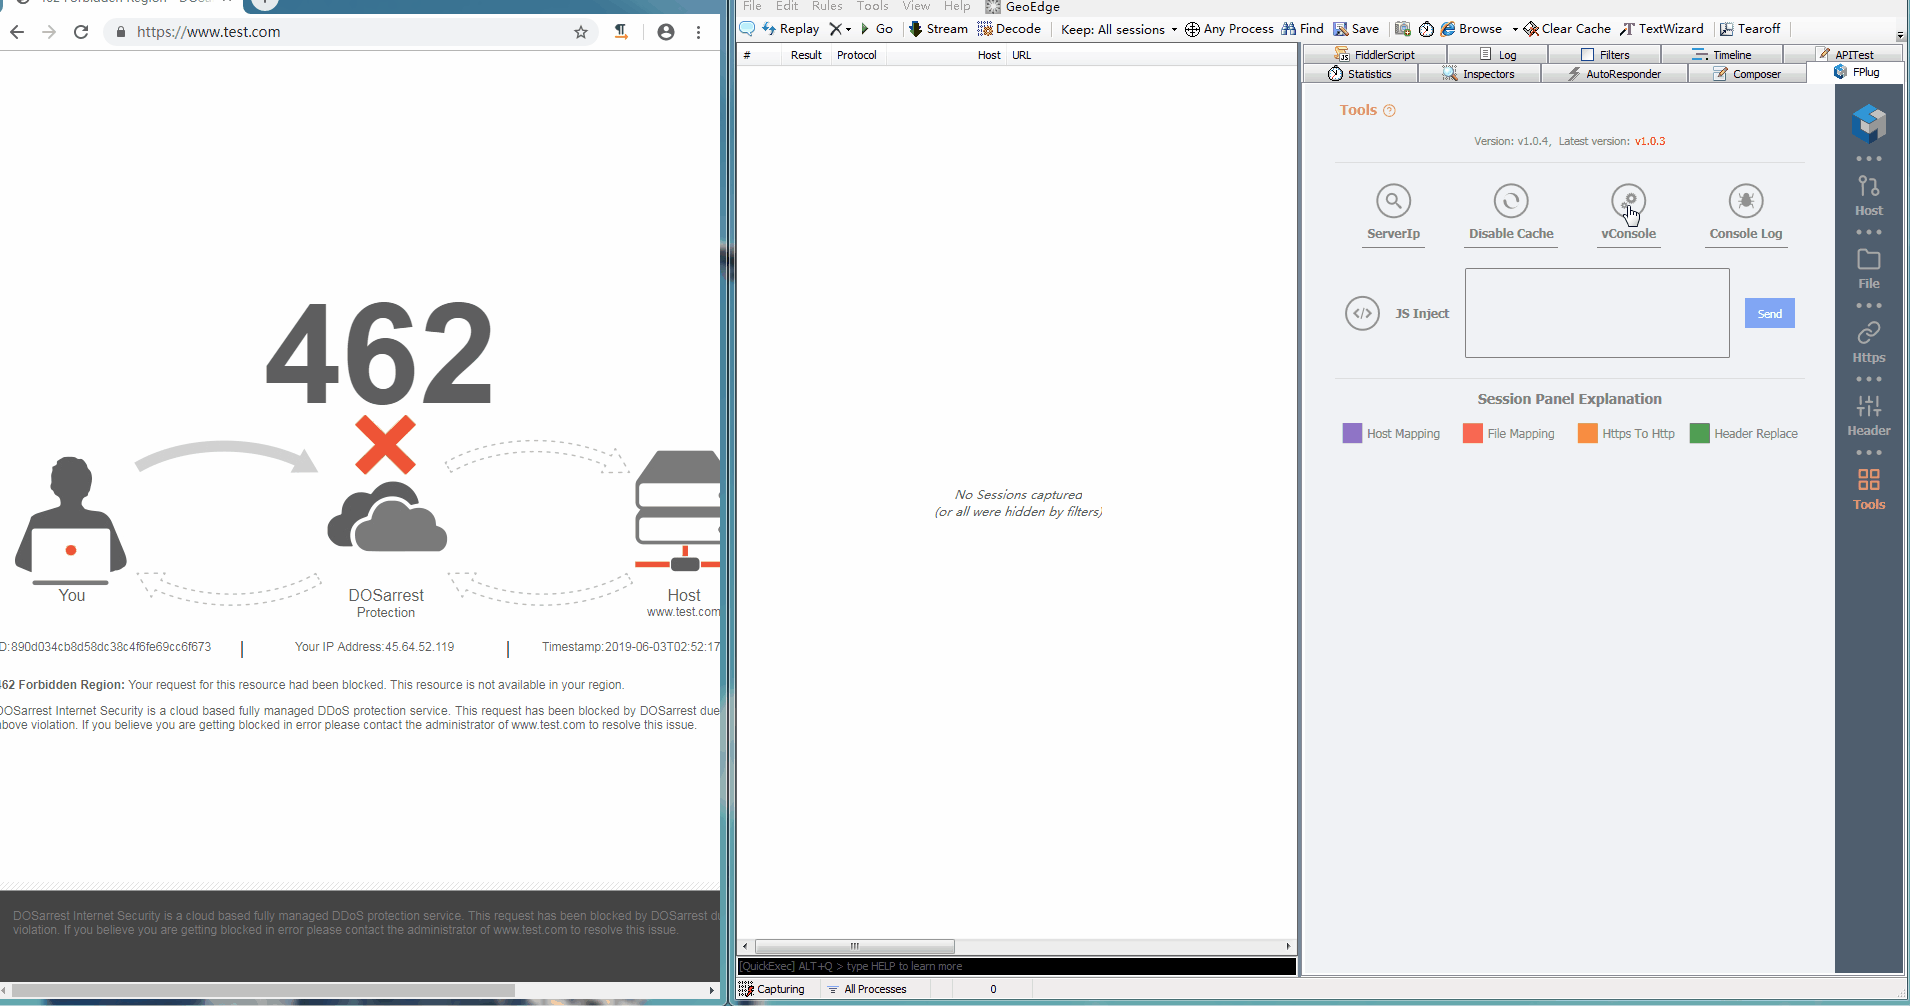Click the Tools help question mark icon
Viewport: 1910px width, 1006px height.
(1389, 110)
